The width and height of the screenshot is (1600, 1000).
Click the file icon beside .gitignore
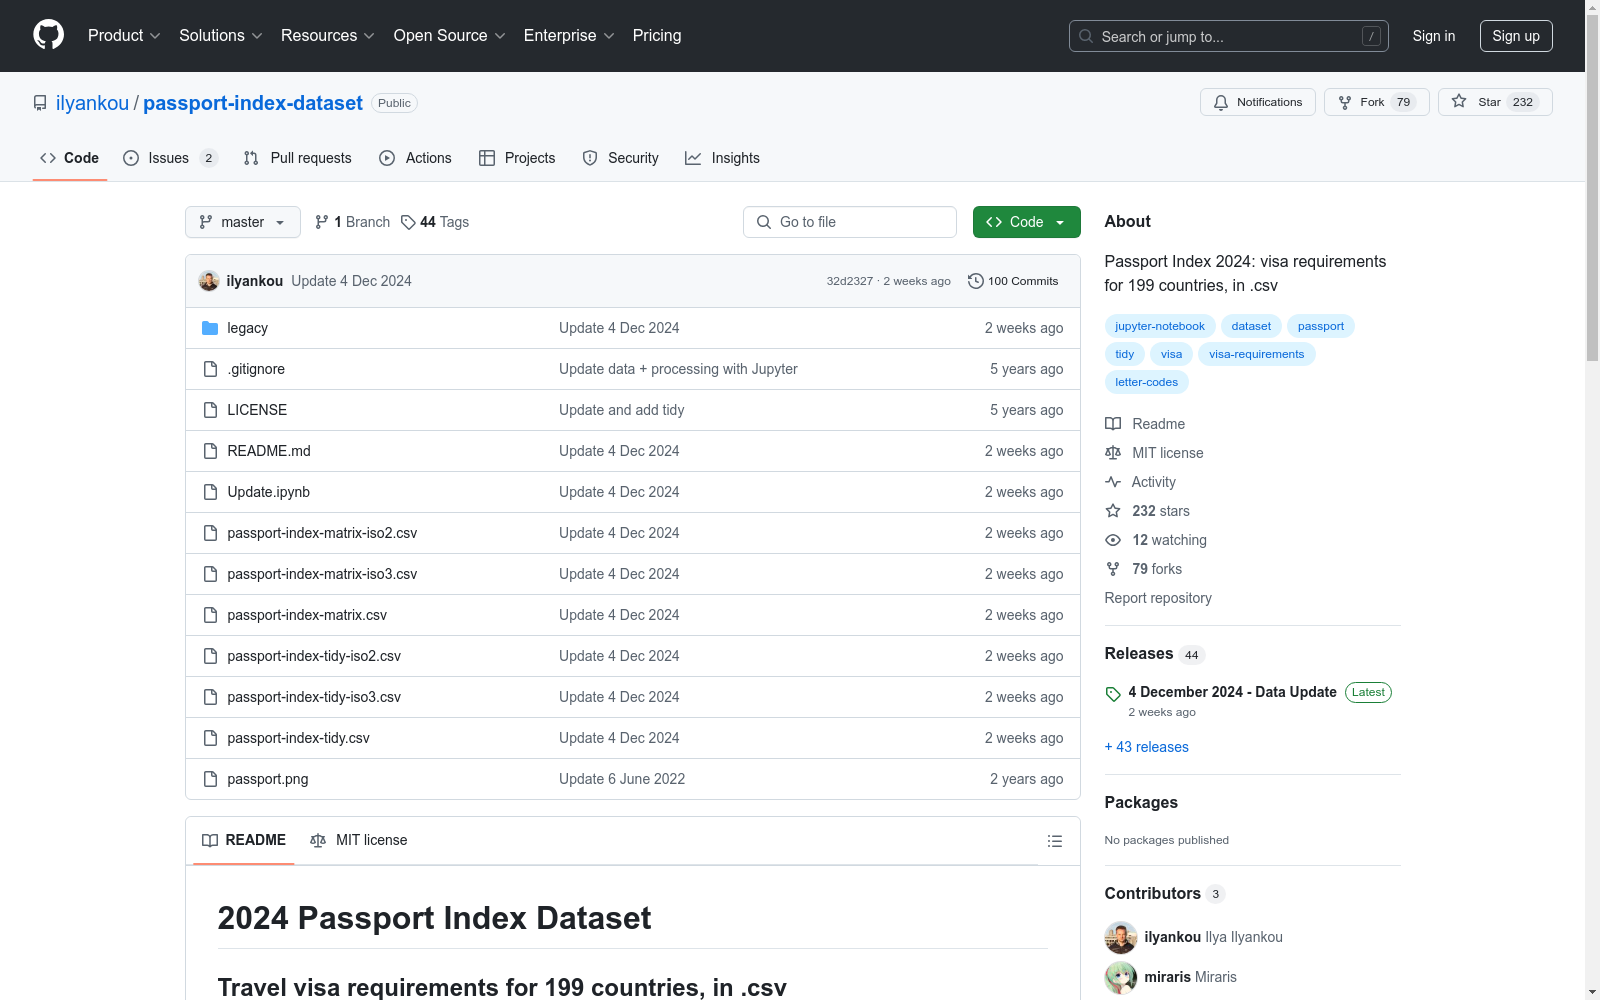coord(210,369)
